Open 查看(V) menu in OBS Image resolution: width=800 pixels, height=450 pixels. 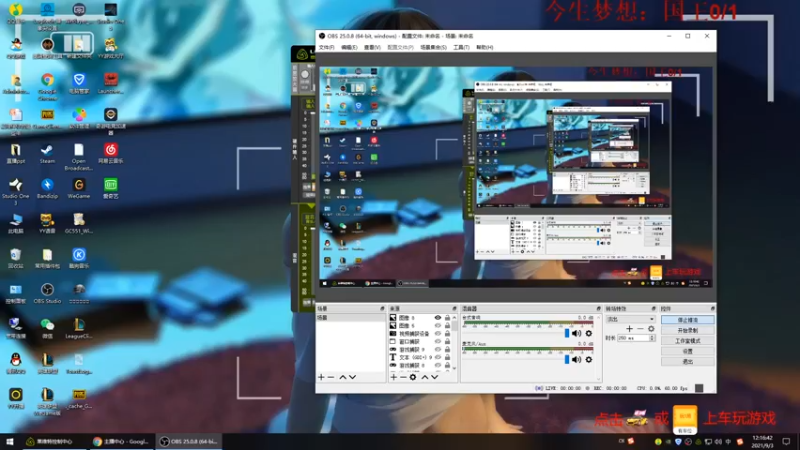pyautogui.click(x=372, y=47)
